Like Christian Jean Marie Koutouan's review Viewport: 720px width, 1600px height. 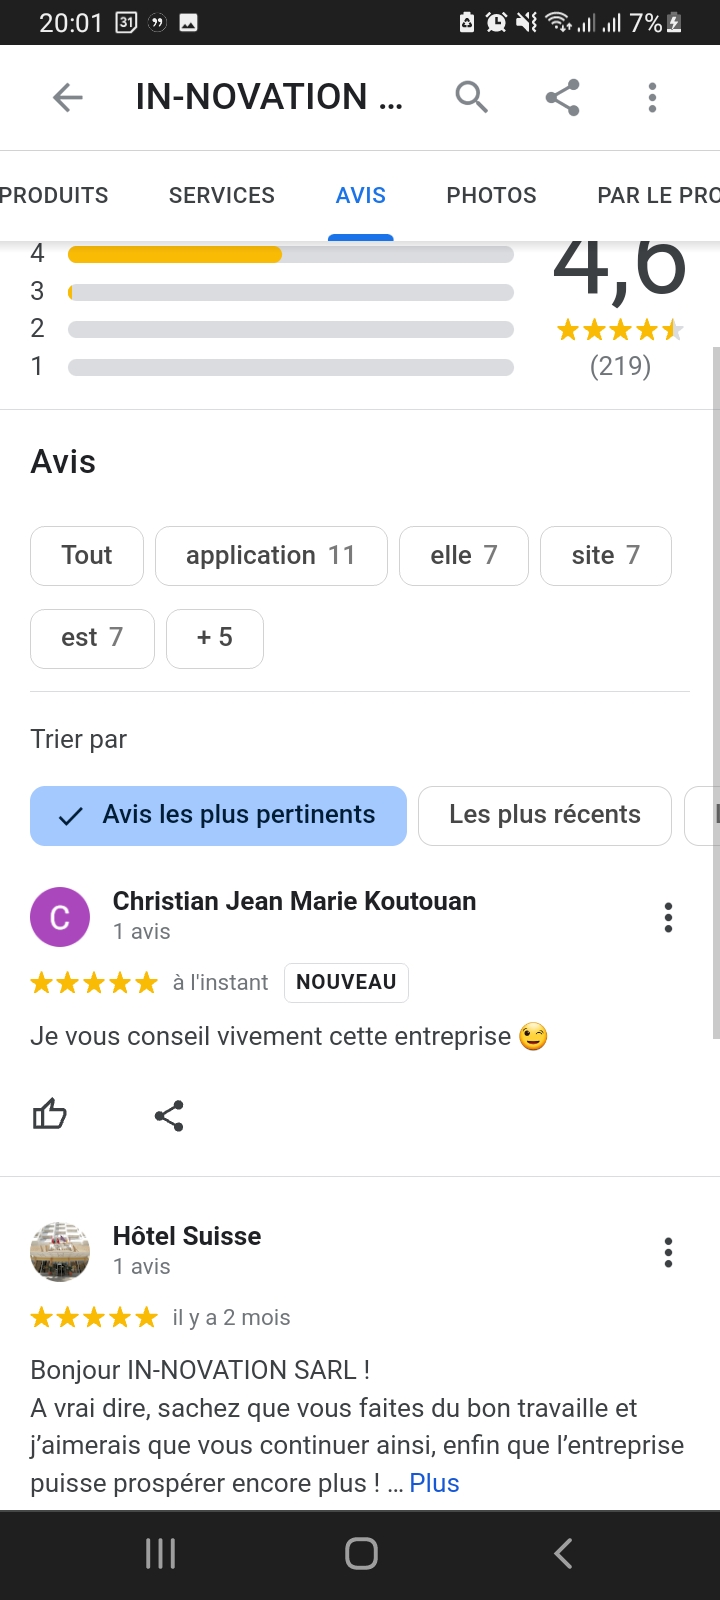coord(49,1114)
